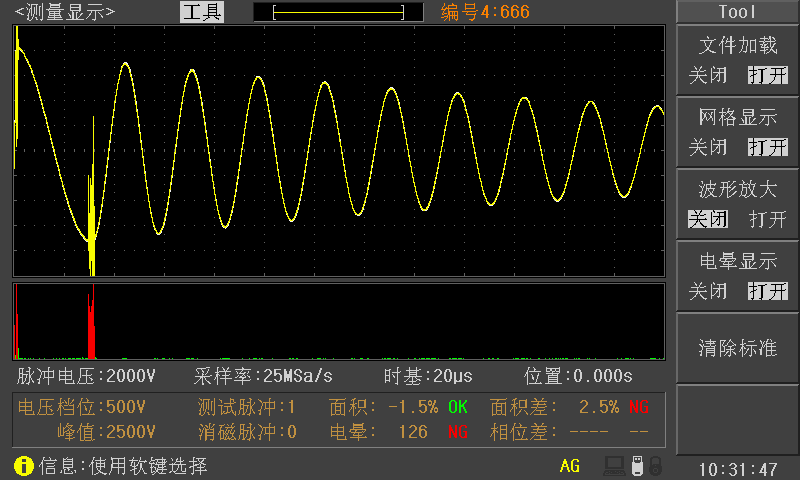Click the yellow info icon in status bar
The width and height of the screenshot is (800, 480).
pyautogui.click(x=24, y=466)
